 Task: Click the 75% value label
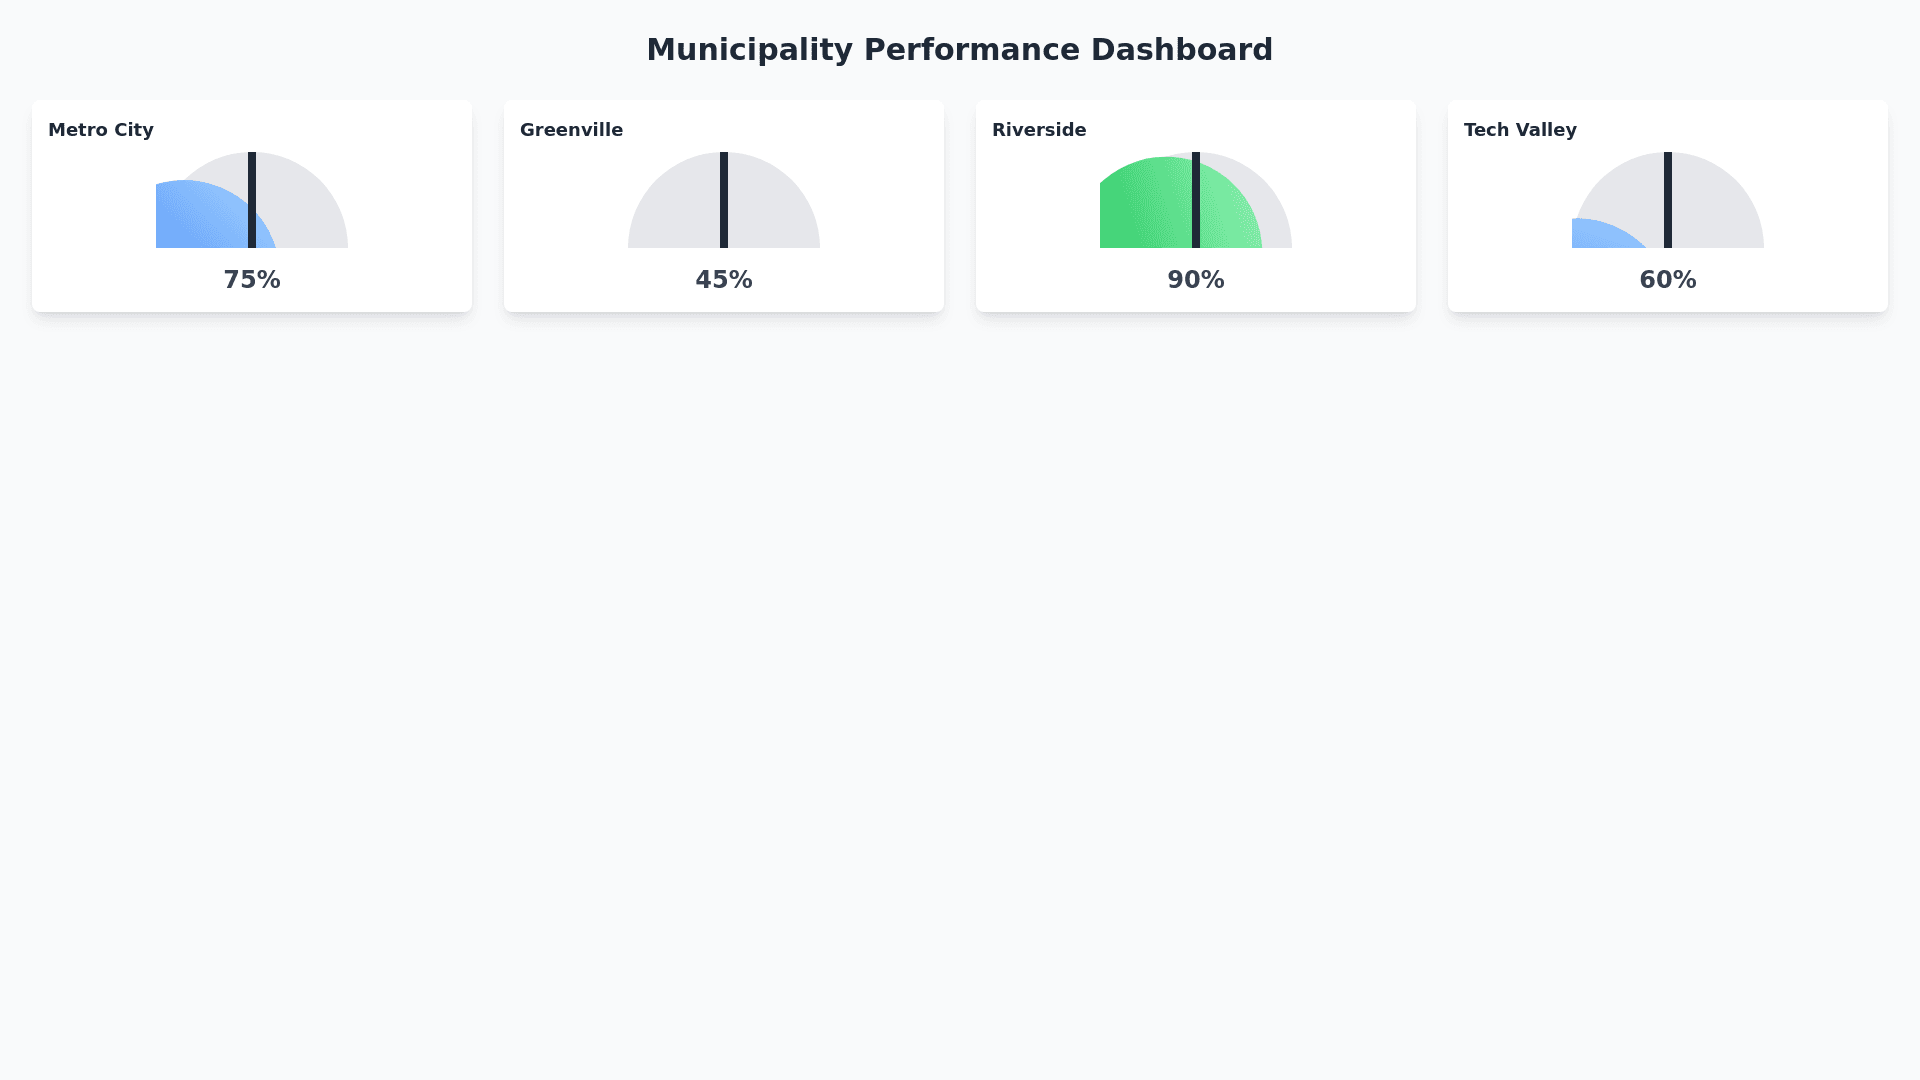click(x=252, y=280)
